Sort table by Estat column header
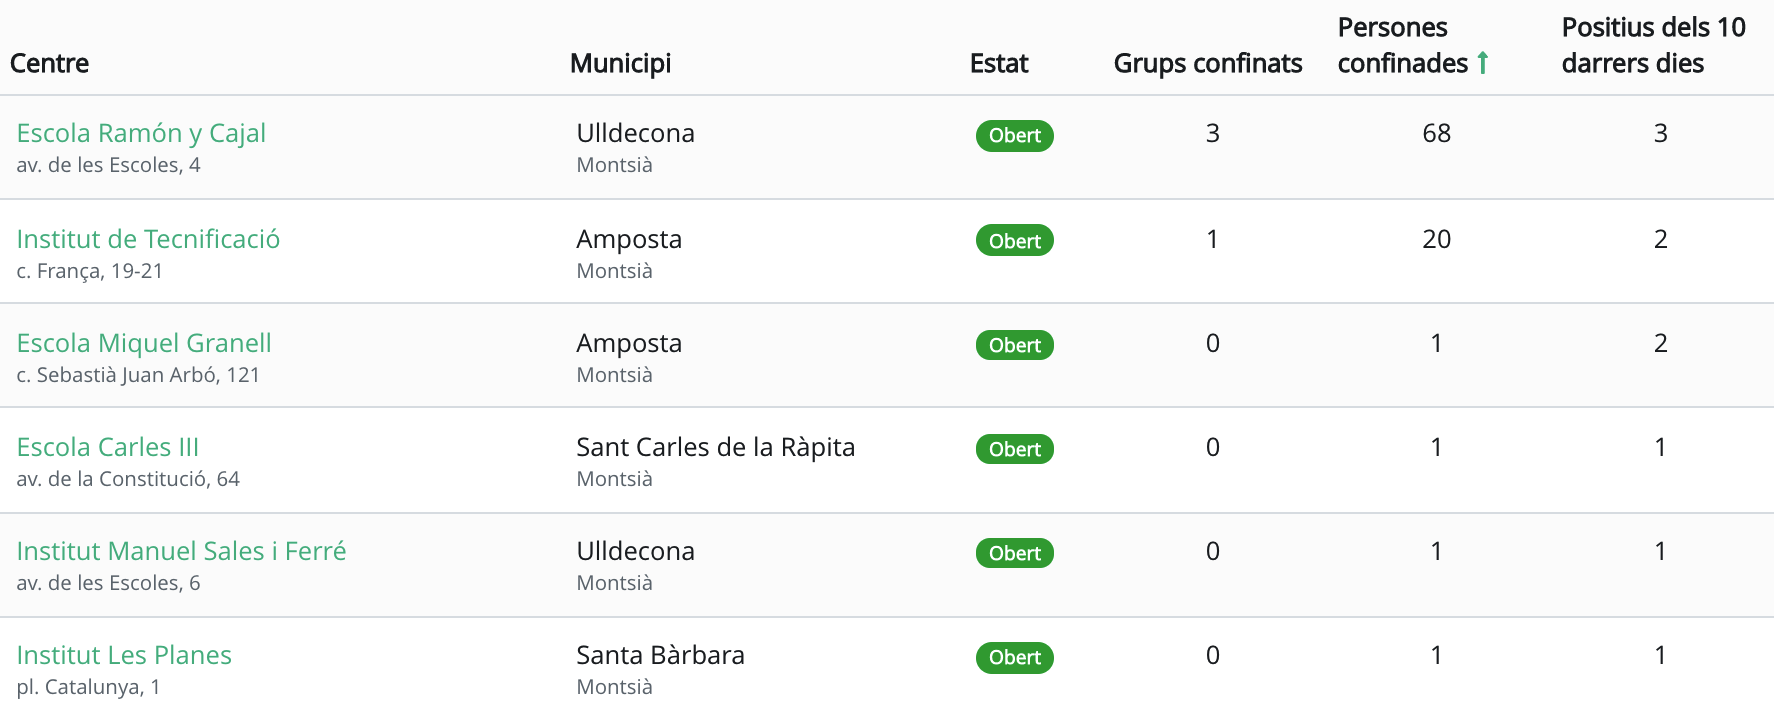Viewport: 1774px width, 714px height. coord(999,63)
